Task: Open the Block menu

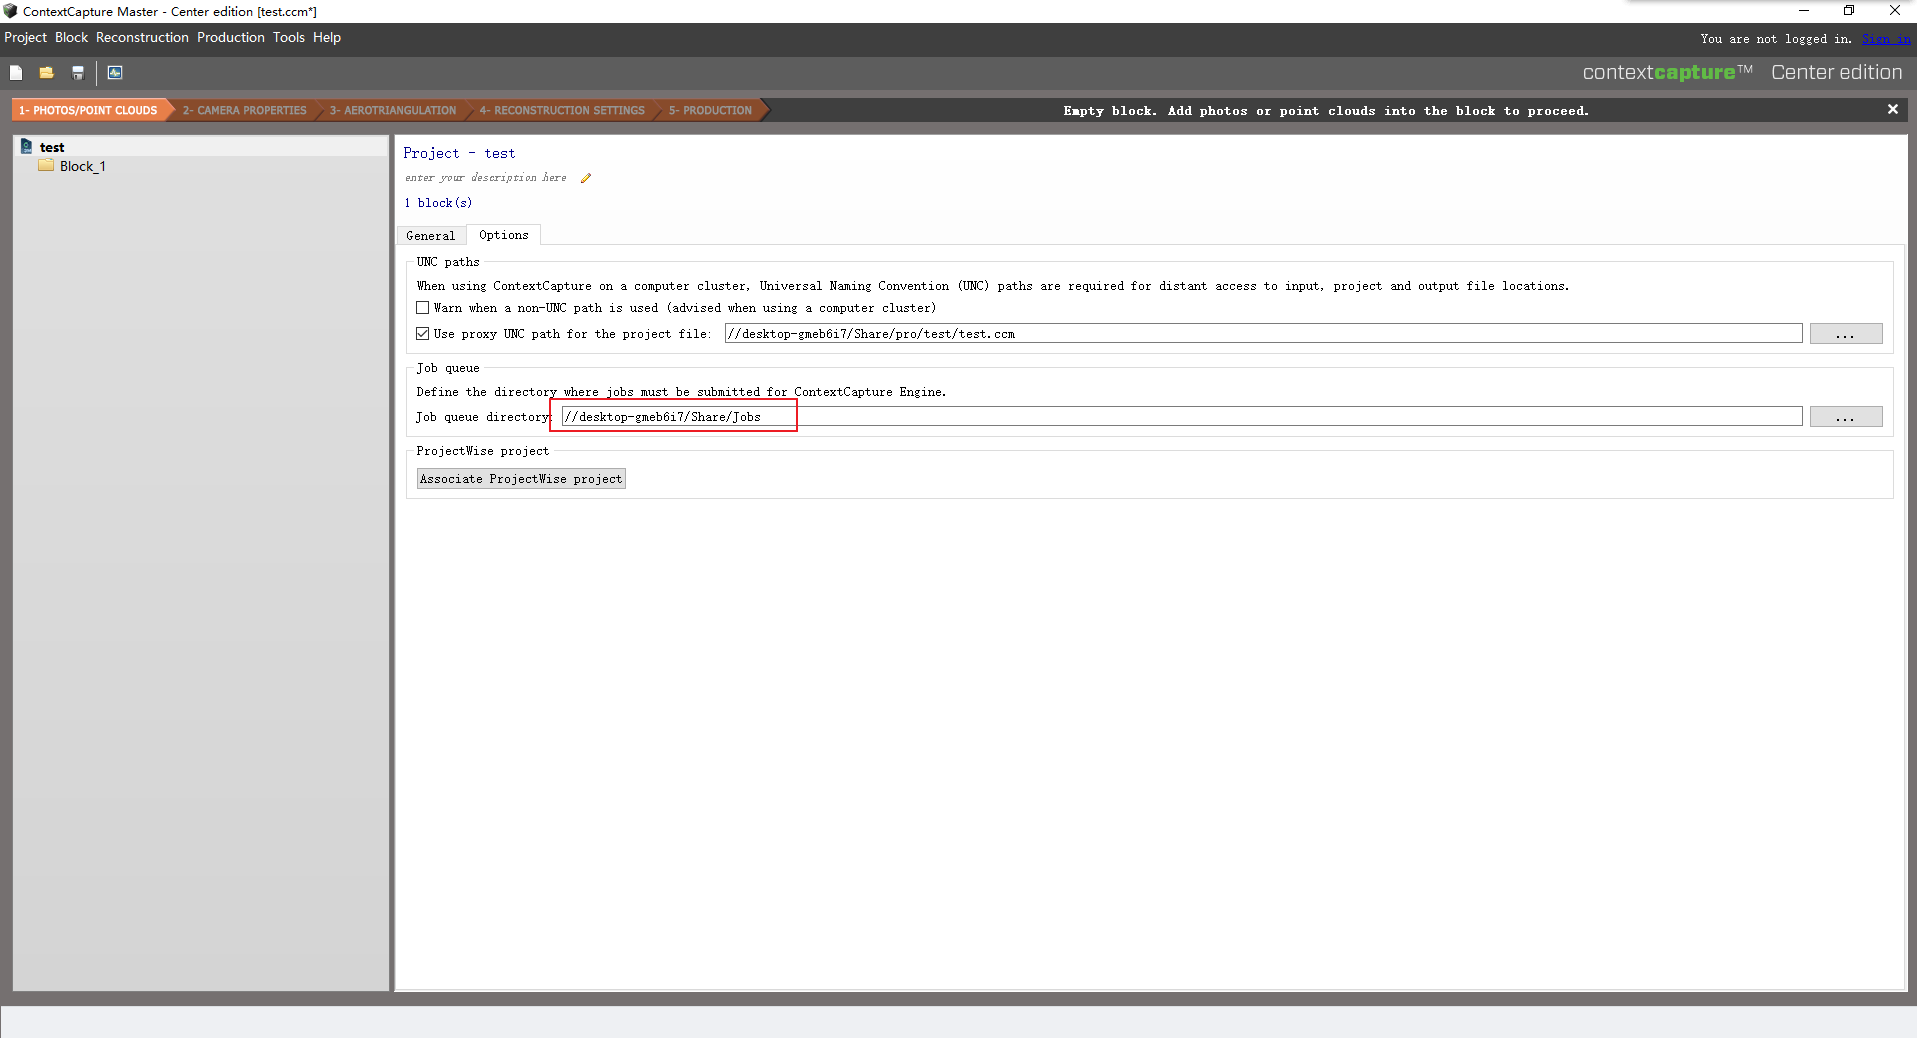Action: tap(71, 38)
